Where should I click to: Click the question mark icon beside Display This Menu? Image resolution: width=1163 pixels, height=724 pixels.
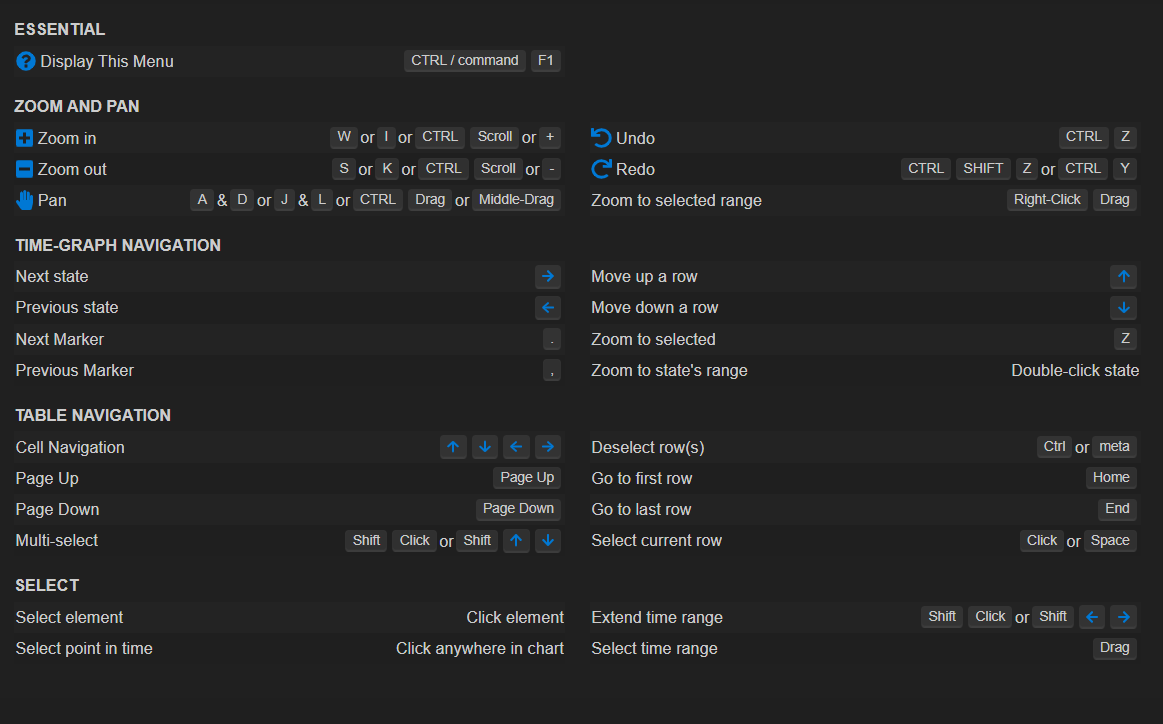click(x=25, y=62)
